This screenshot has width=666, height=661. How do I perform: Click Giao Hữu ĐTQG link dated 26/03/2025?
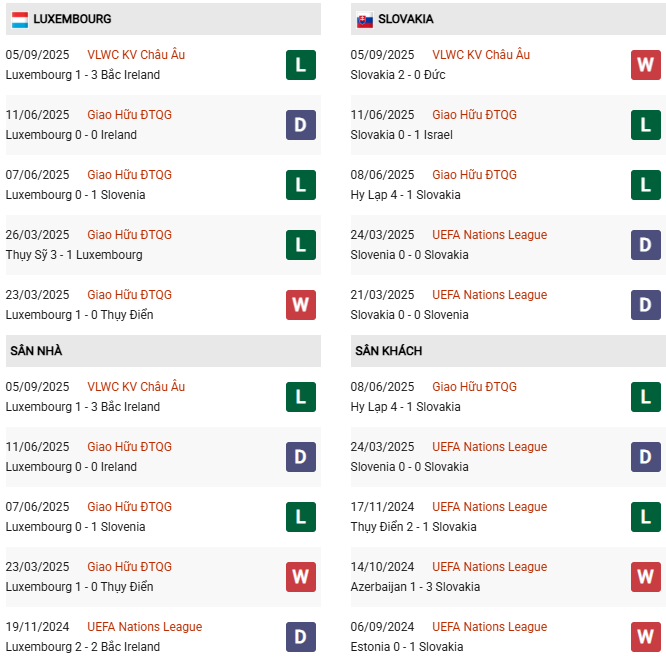pyautogui.click(x=129, y=235)
